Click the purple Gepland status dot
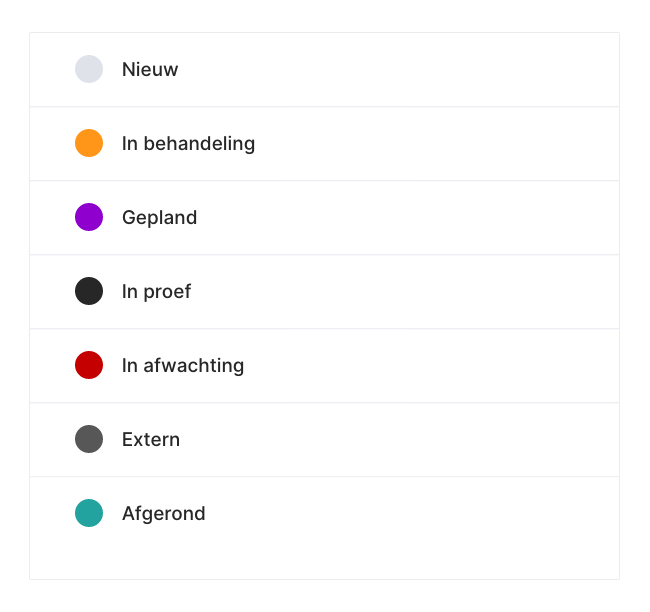 89,217
